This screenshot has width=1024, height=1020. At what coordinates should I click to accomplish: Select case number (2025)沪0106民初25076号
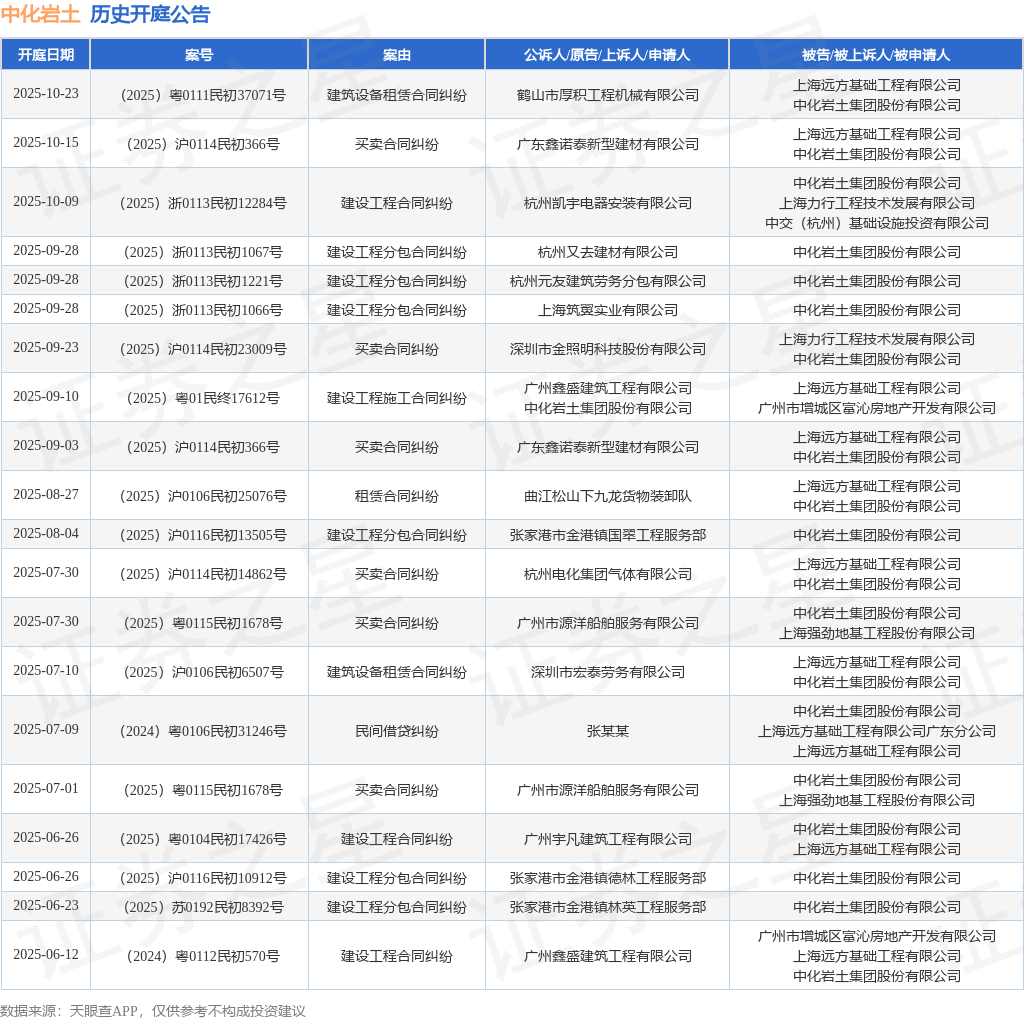click(x=203, y=496)
